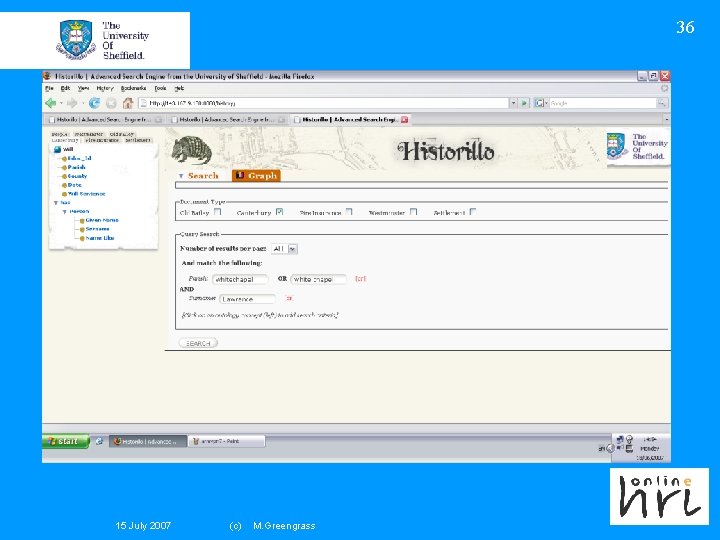Select Surname in the ontology tree
The width and height of the screenshot is (720, 540).
coord(97,229)
